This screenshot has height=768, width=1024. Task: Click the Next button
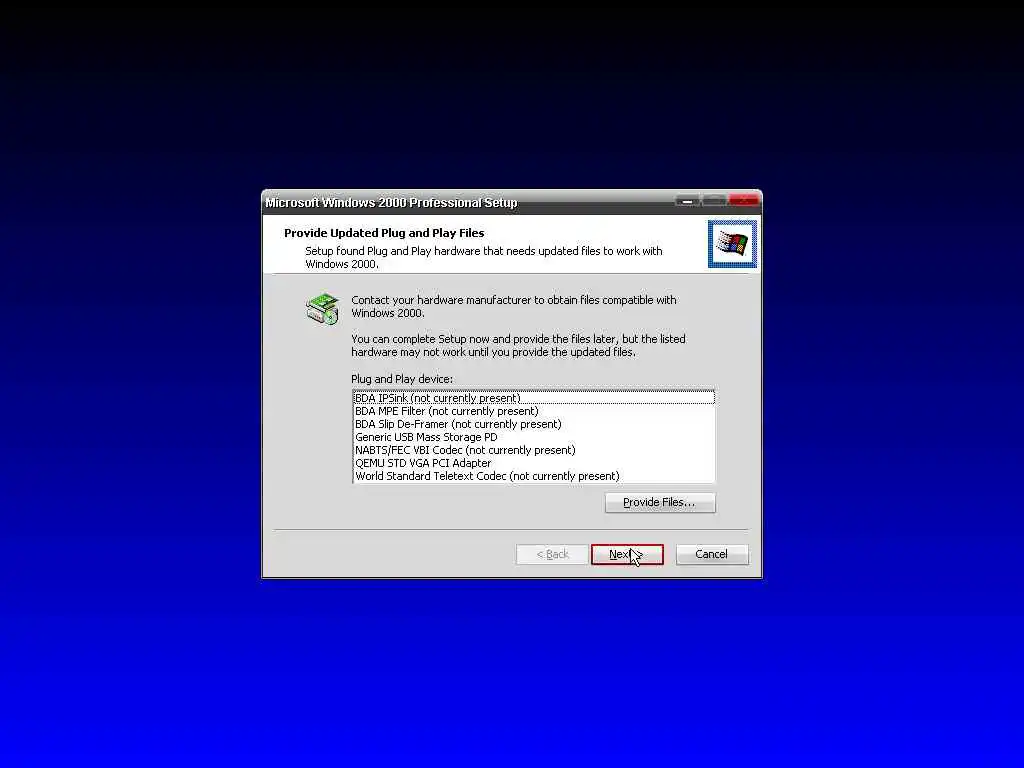pos(627,554)
